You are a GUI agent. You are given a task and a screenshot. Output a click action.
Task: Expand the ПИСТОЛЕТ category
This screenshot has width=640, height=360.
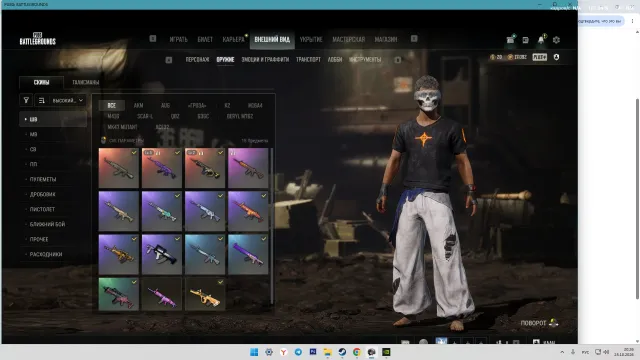point(53,209)
